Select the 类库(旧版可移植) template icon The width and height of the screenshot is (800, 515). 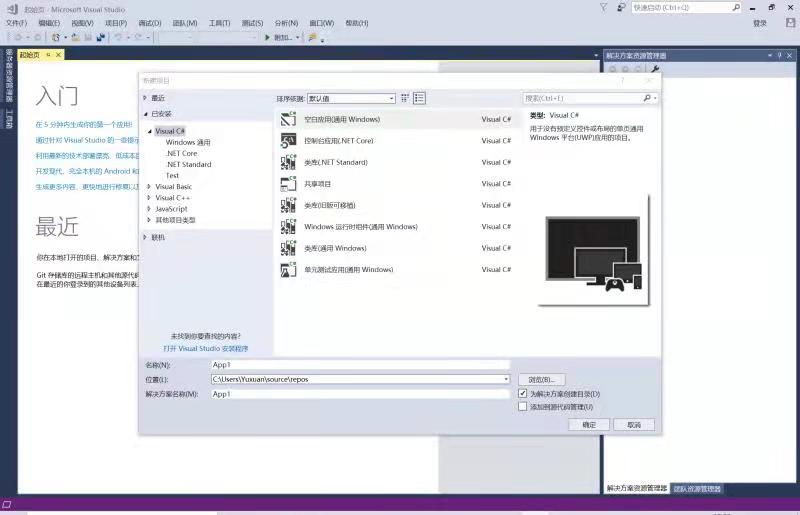(288, 205)
